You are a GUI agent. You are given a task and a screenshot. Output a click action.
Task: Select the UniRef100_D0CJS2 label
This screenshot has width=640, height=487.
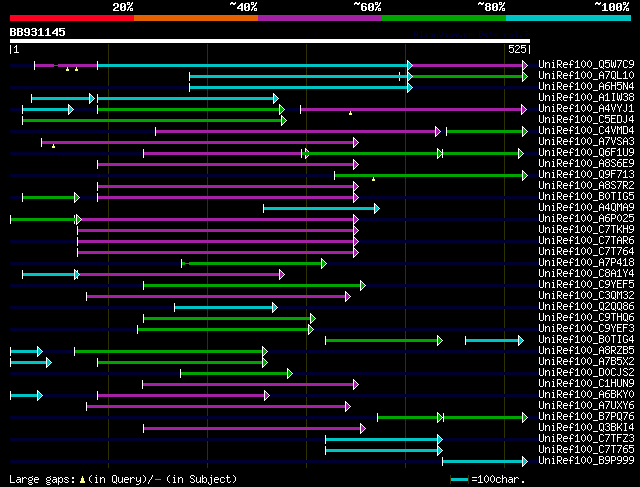point(586,373)
